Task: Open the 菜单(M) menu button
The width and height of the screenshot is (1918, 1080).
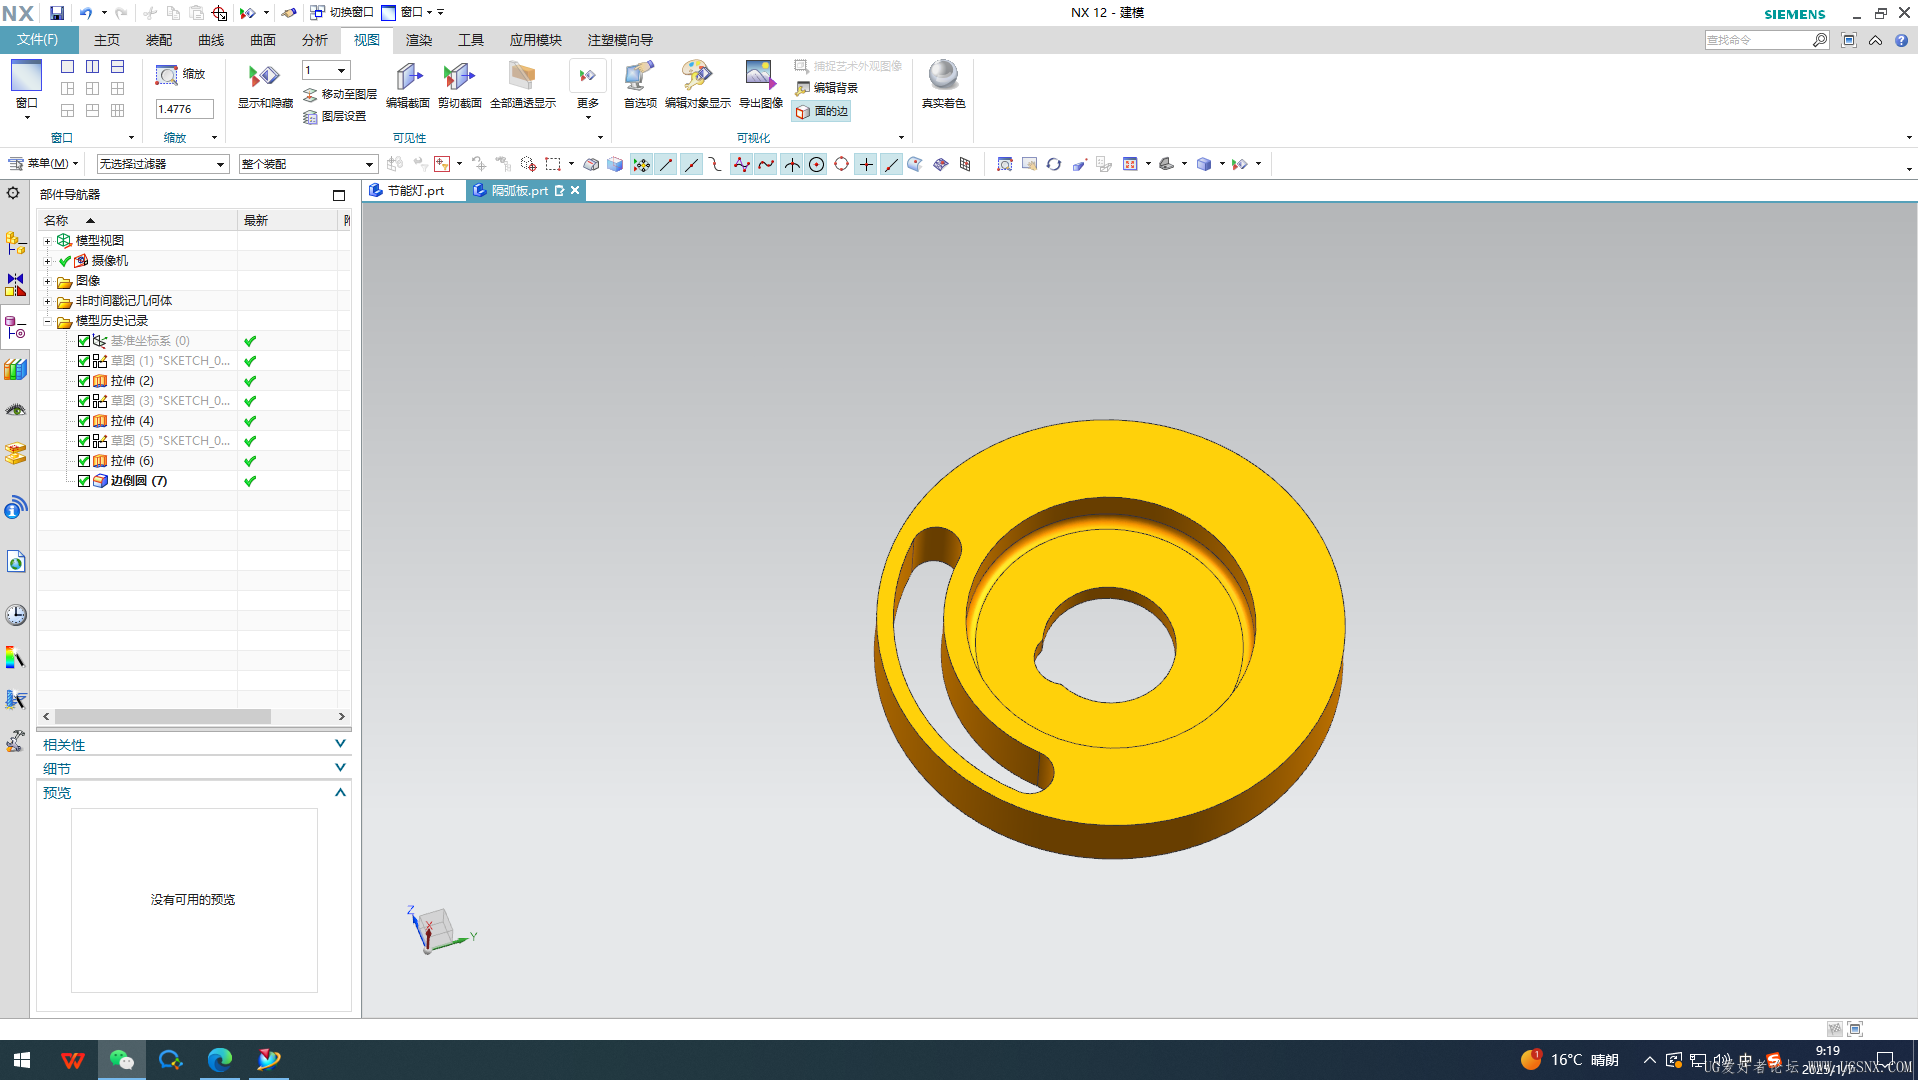Action: 43,164
